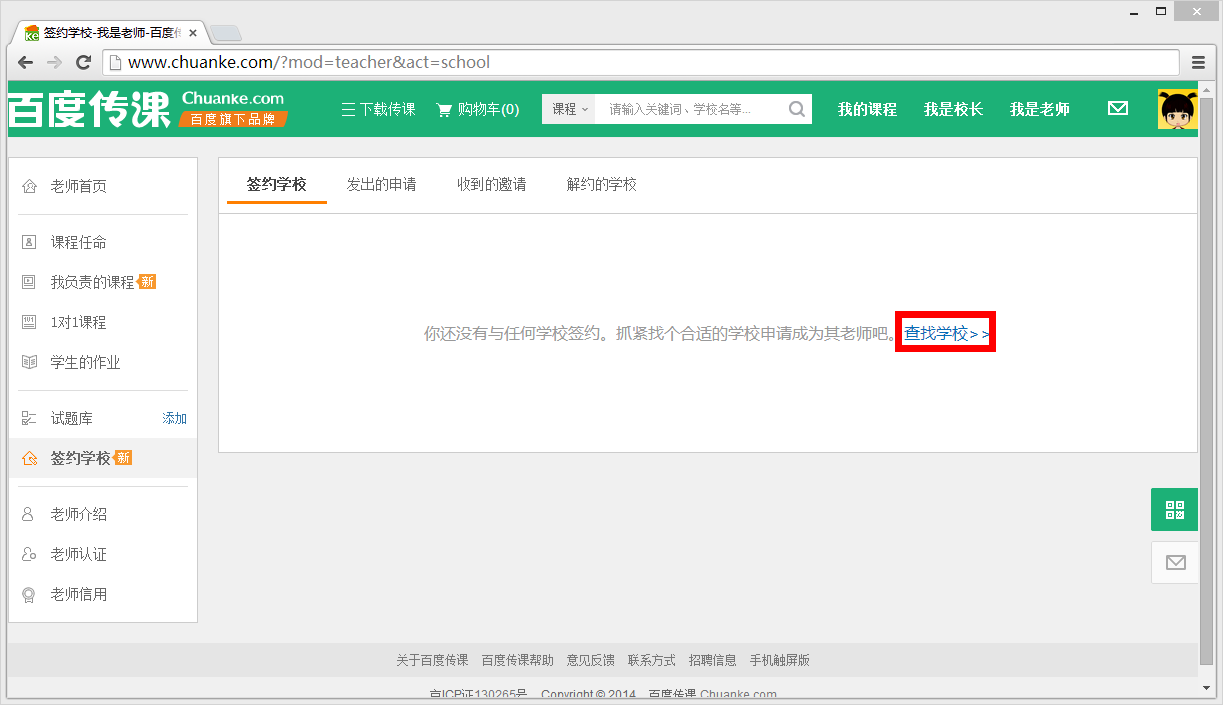The height and width of the screenshot is (705, 1223).
Task: Click the search magnifier icon
Action: tap(796, 108)
